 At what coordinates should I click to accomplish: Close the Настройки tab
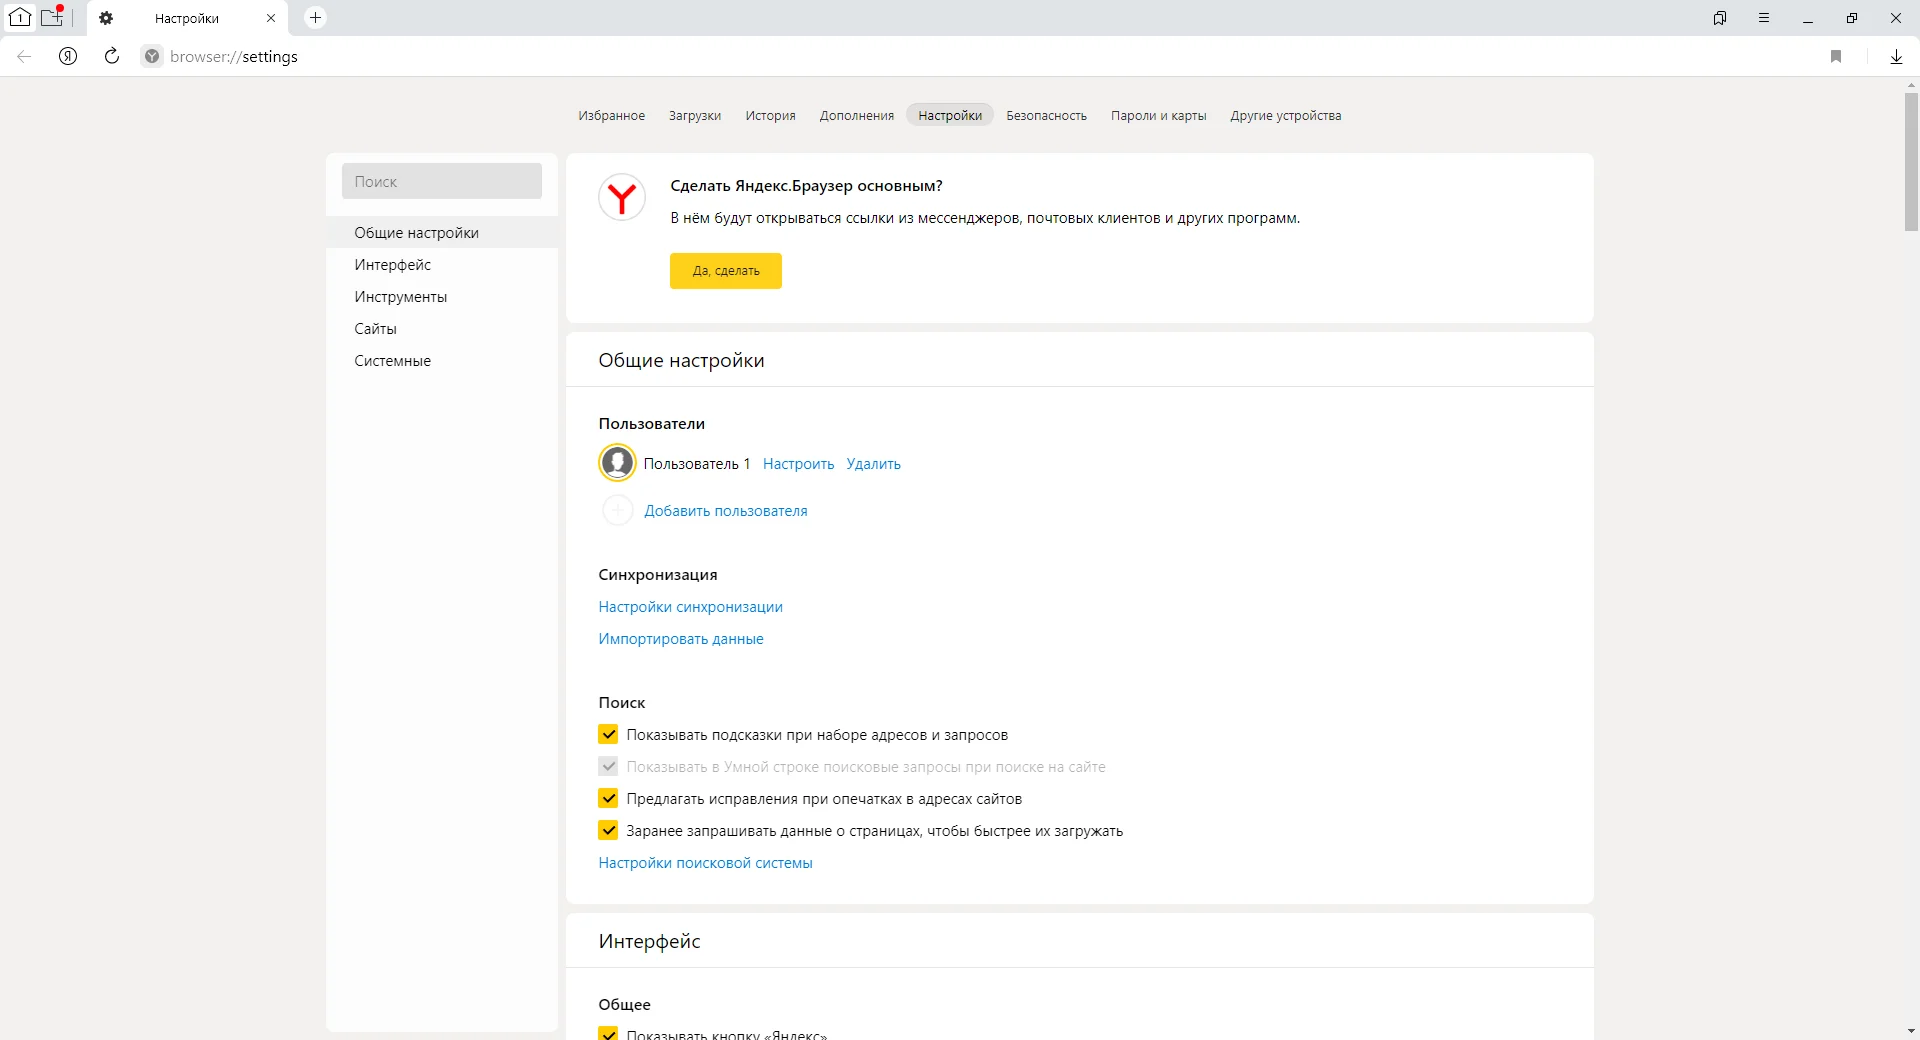click(x=271, y=18)
